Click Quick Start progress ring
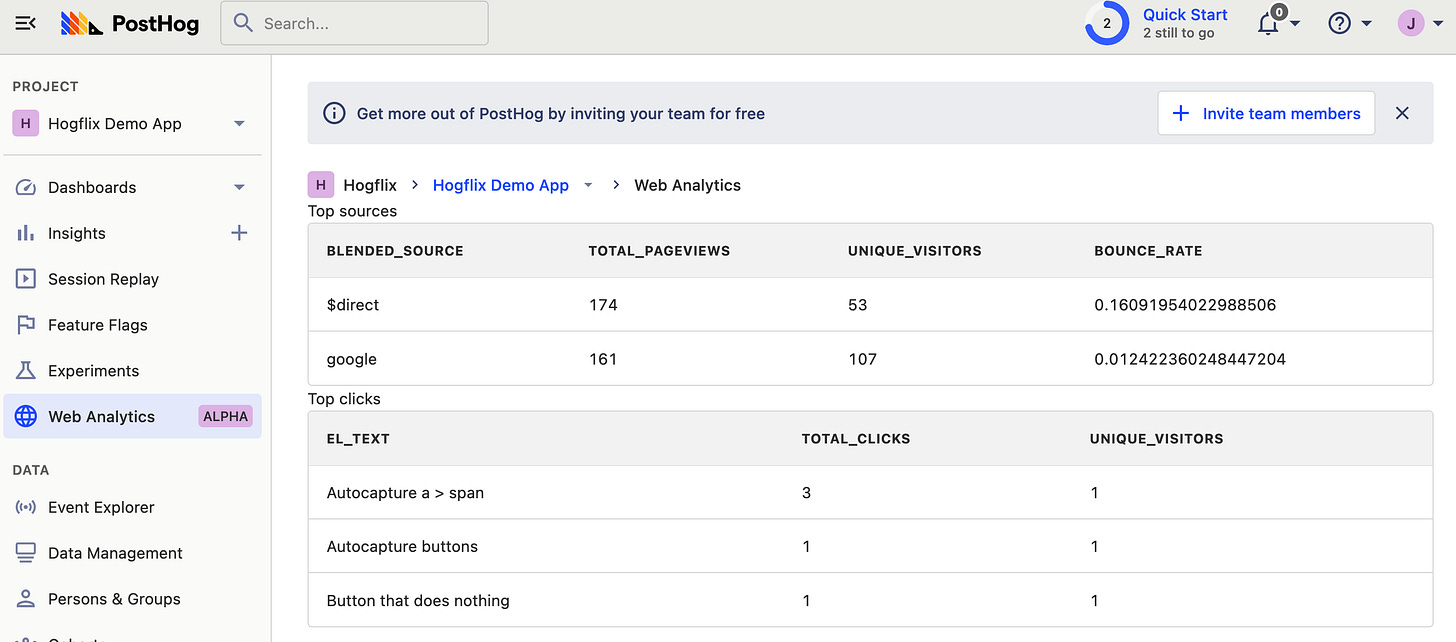1456x642 pixels. tap(1107, 23)
